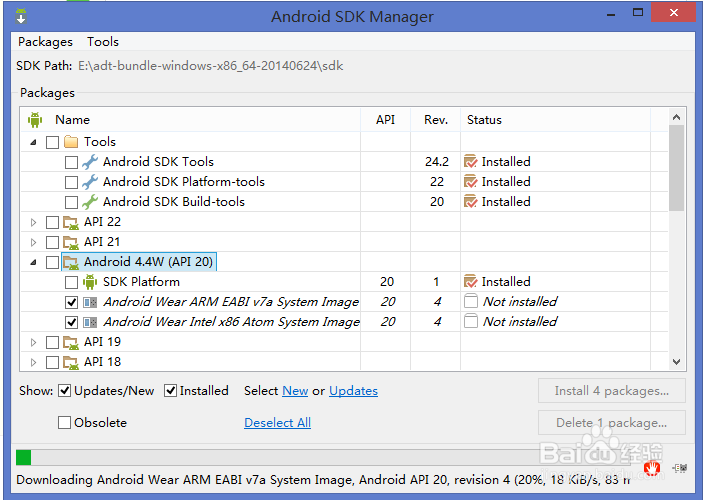Toggle the Obsolete checkbox
The width and height of the screenshot is (703, 500).
(x=65, y=423)
